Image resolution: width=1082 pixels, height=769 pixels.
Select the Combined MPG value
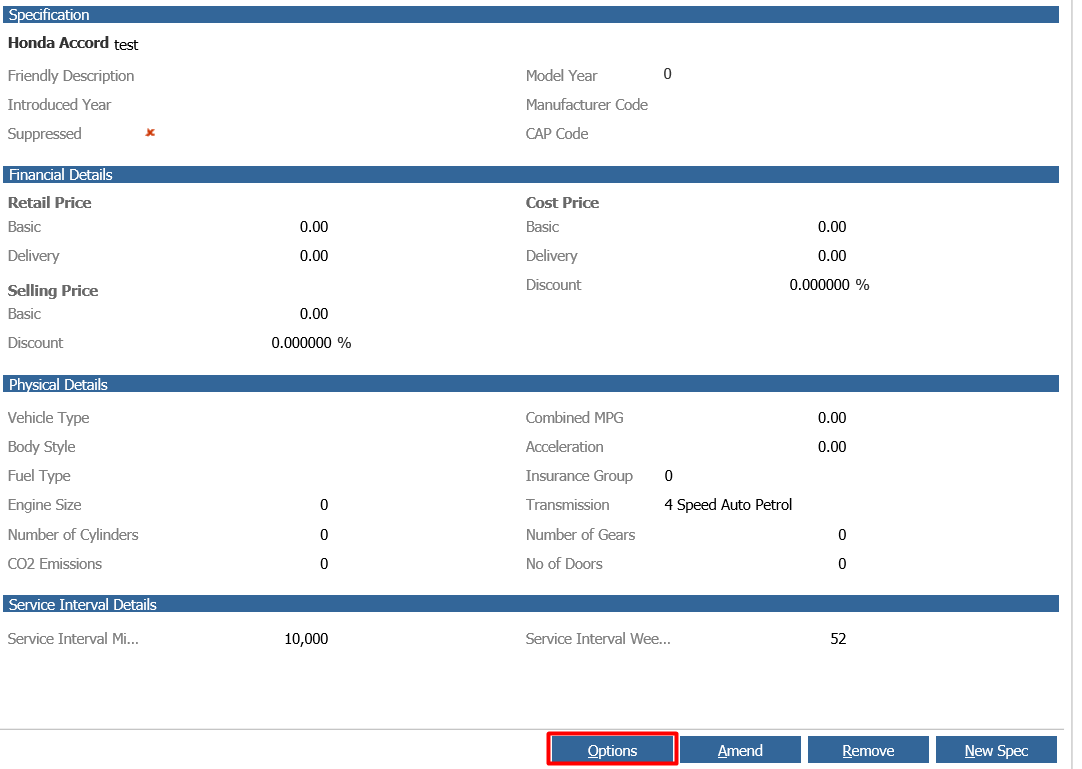coord(831,417)
